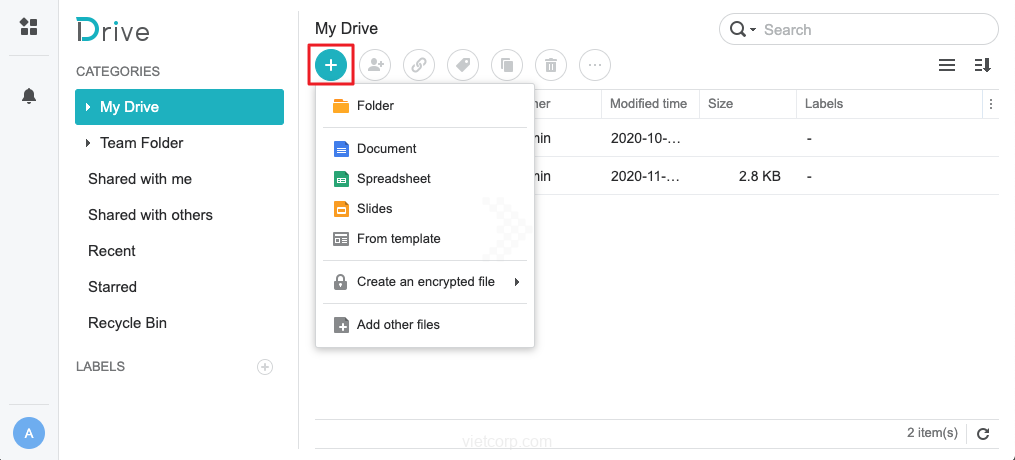Click the Get link chain icon
The height and width of the screenshot is (460, 1015).
pyautogui.click(x=419, y=66)
